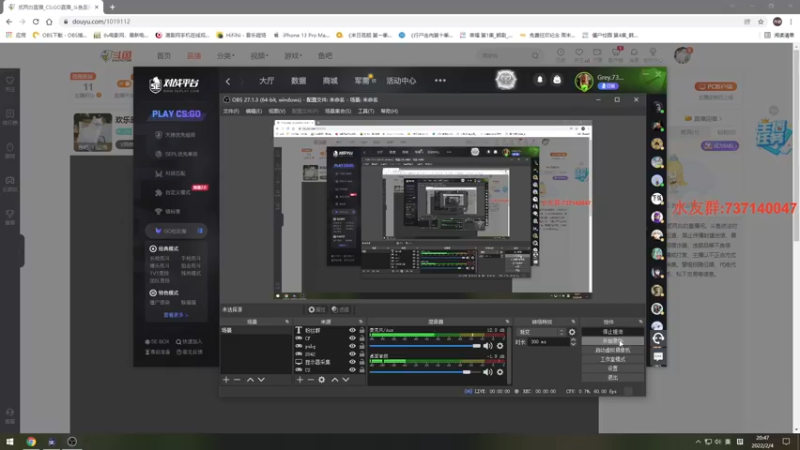This screenshot has height=450, width=800.
Task: Click the notification bell in 5E platform
Action: point(540,80)
